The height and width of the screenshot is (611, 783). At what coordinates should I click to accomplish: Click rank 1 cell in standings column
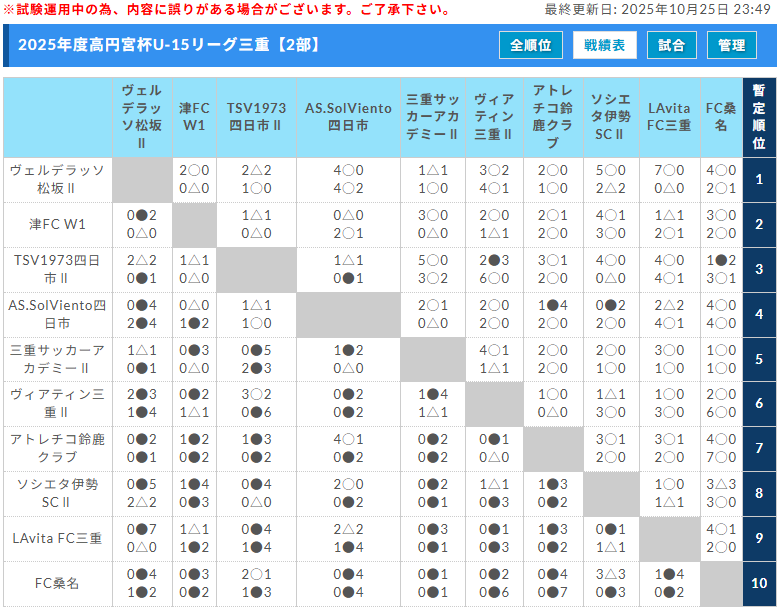point(759,180)
